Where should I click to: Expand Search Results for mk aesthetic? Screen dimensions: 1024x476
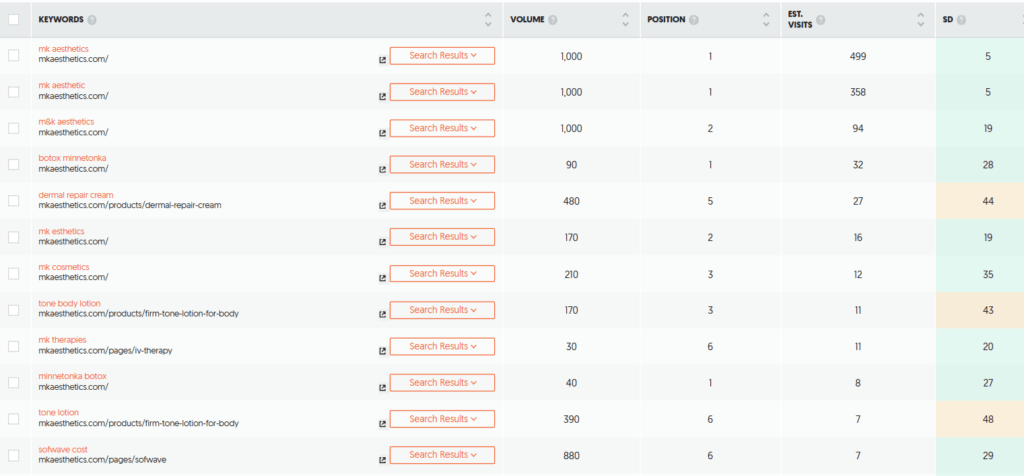(x=442, y=92)
